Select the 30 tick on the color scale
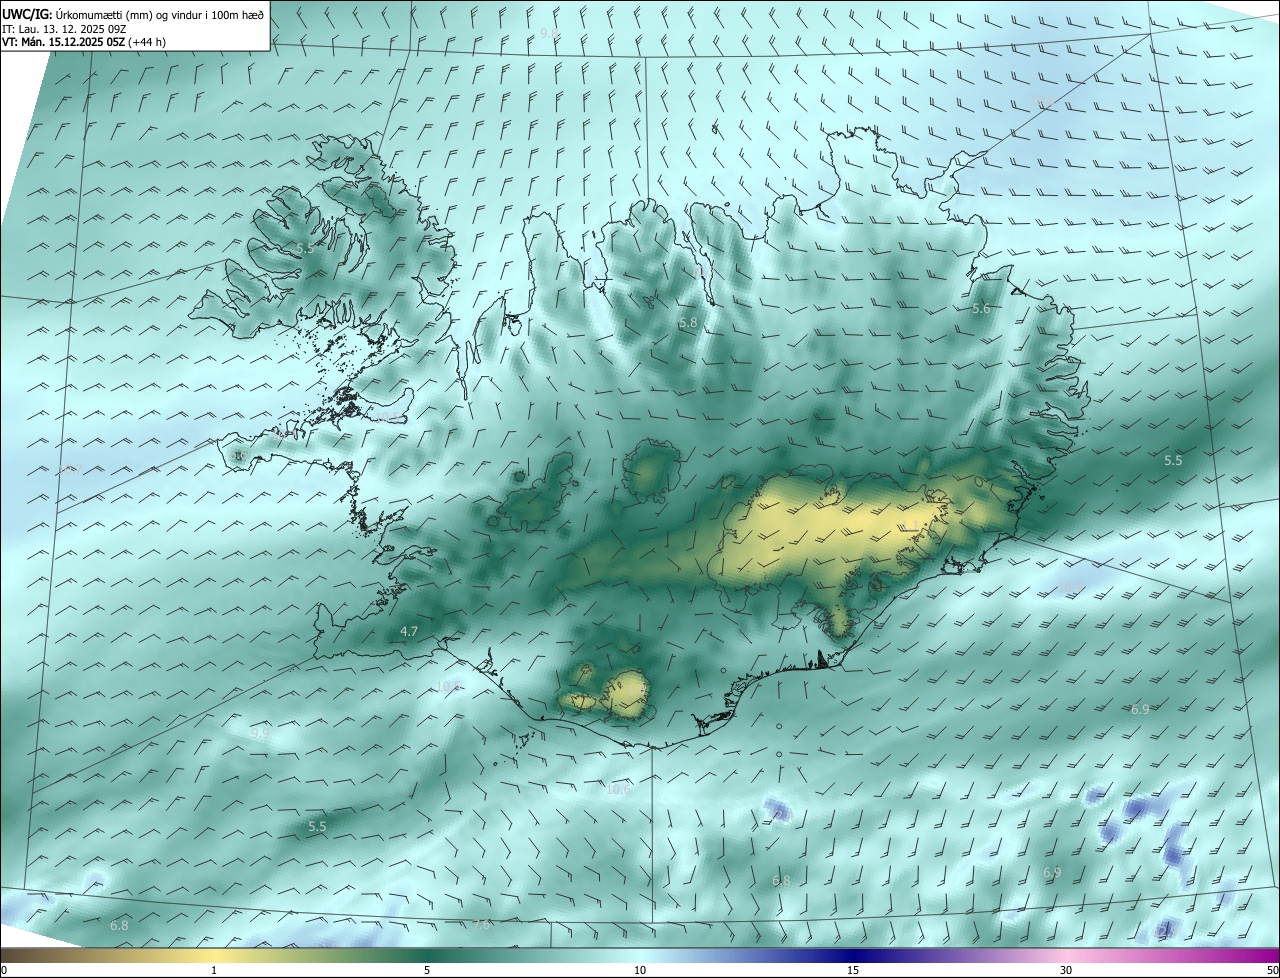This screenshot has width=1280, height=978. click(x=1066, y=970)
